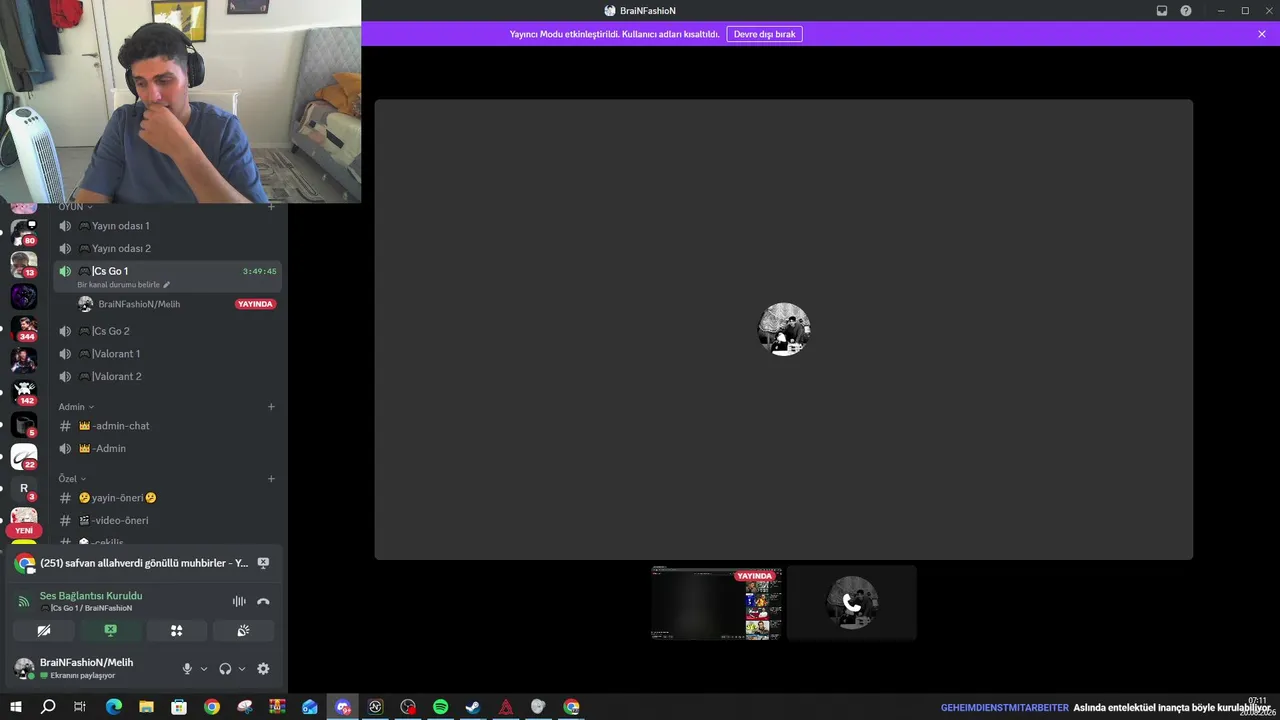Image resolution: width=1280 pixels, height=720 pixels.
Task: Jump to new mentions via YENİ pill
Action: [24, 531]
